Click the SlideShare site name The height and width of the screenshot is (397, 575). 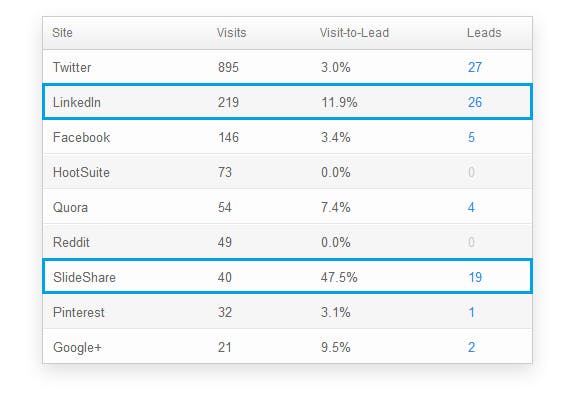tap(84, 277)
